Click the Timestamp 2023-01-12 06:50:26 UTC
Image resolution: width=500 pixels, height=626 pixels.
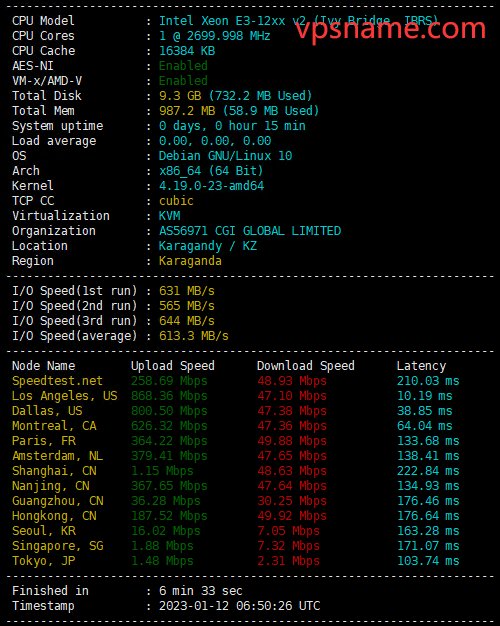[240, 606]
